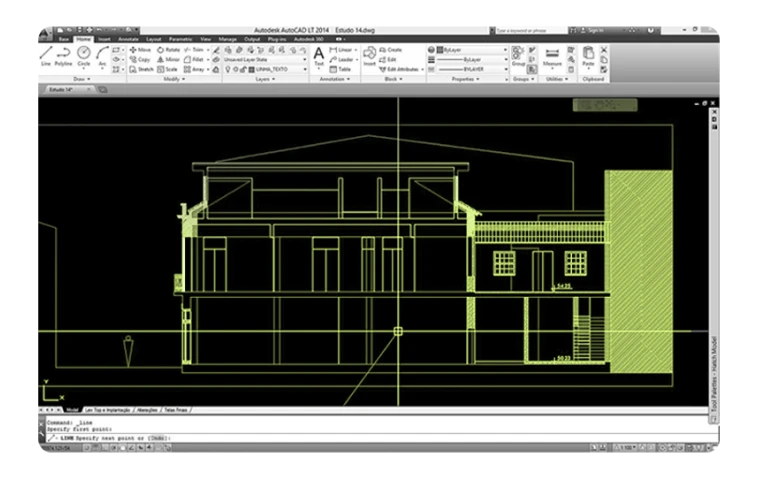Open a new drawing tab
757x479 pixels.
point(103,89)
